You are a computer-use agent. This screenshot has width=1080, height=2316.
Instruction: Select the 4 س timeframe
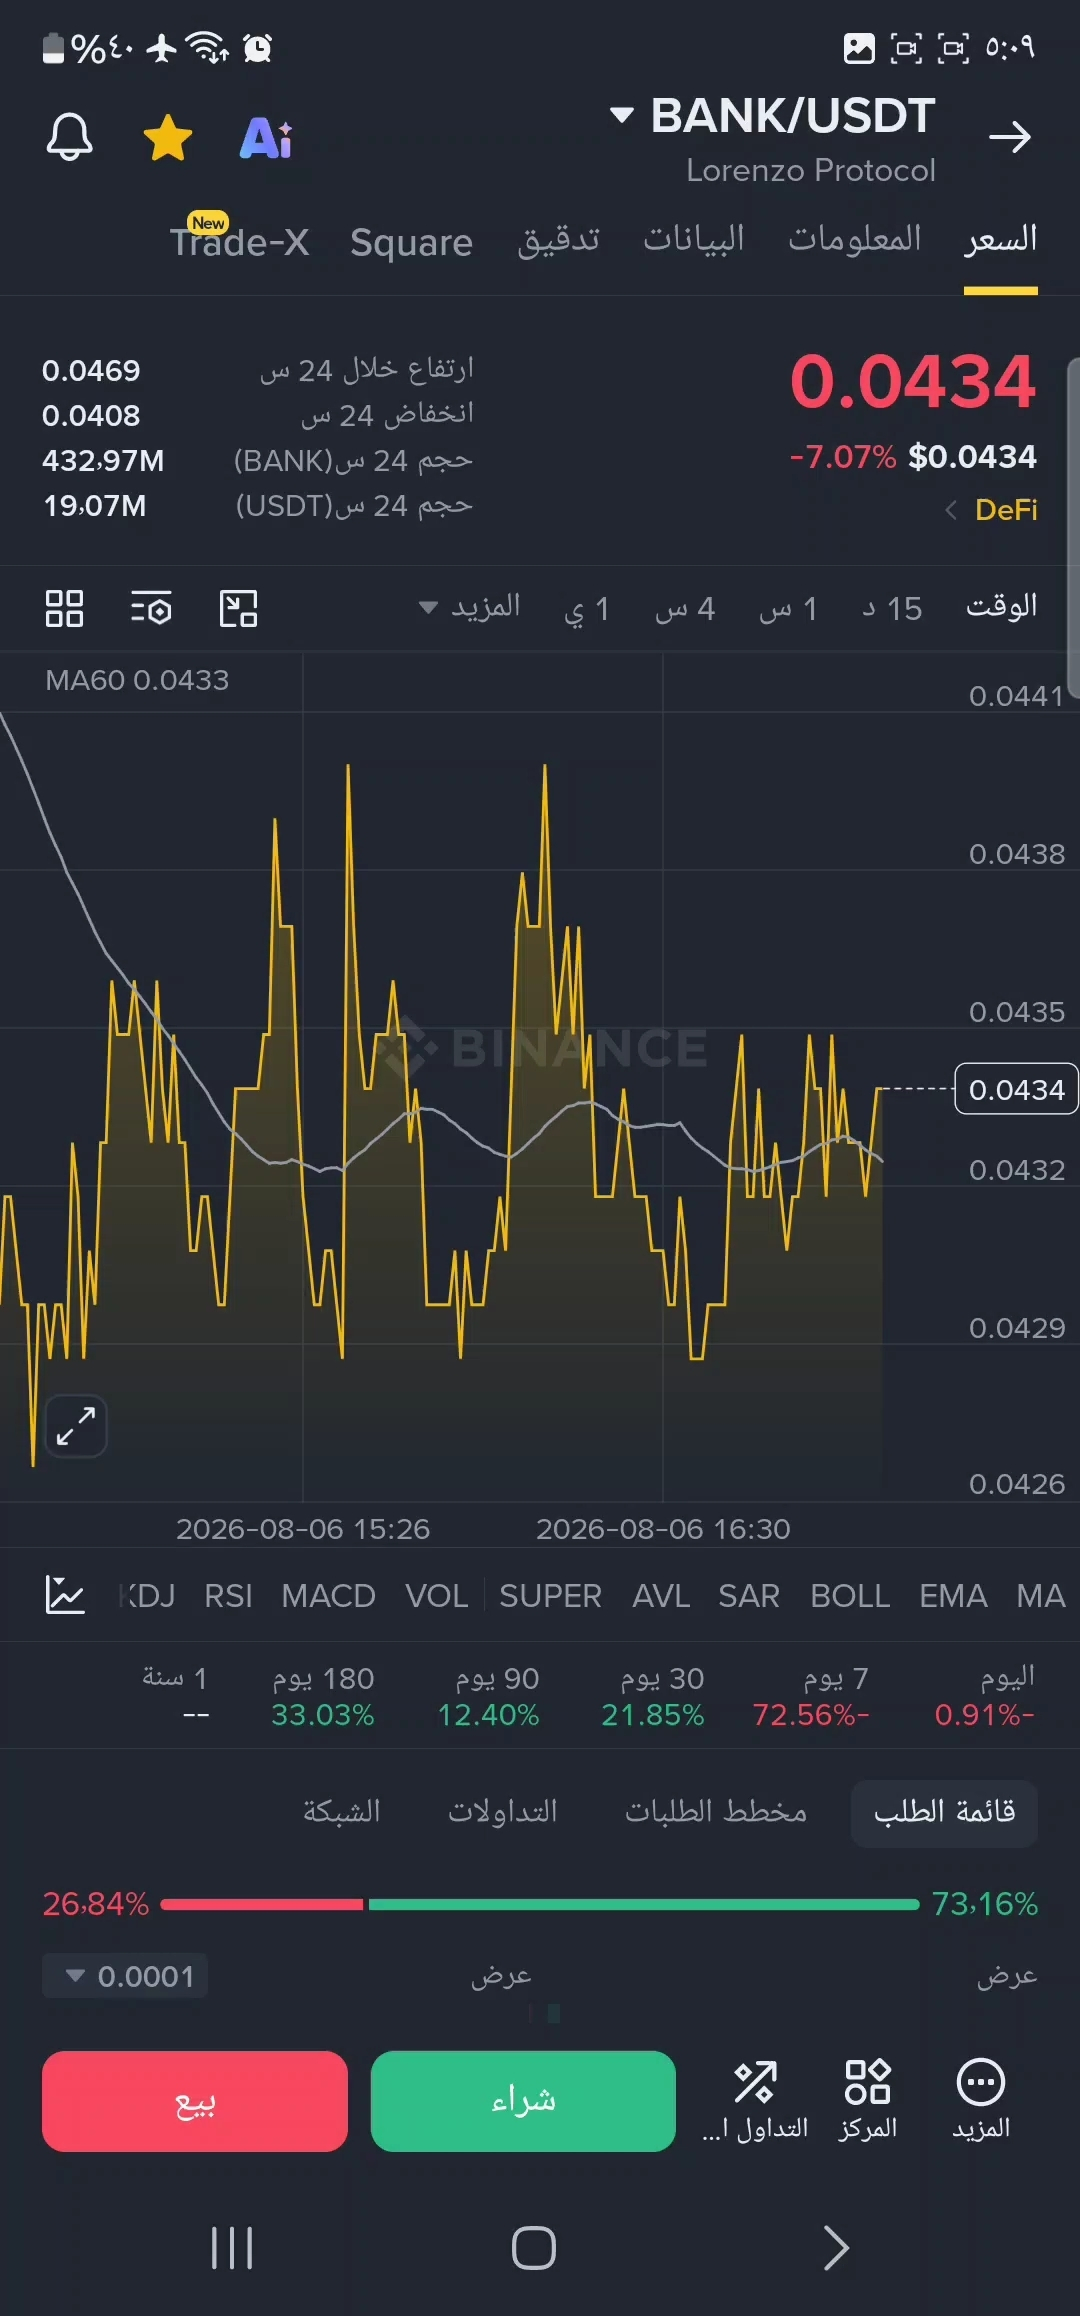(x=685, y=608)
